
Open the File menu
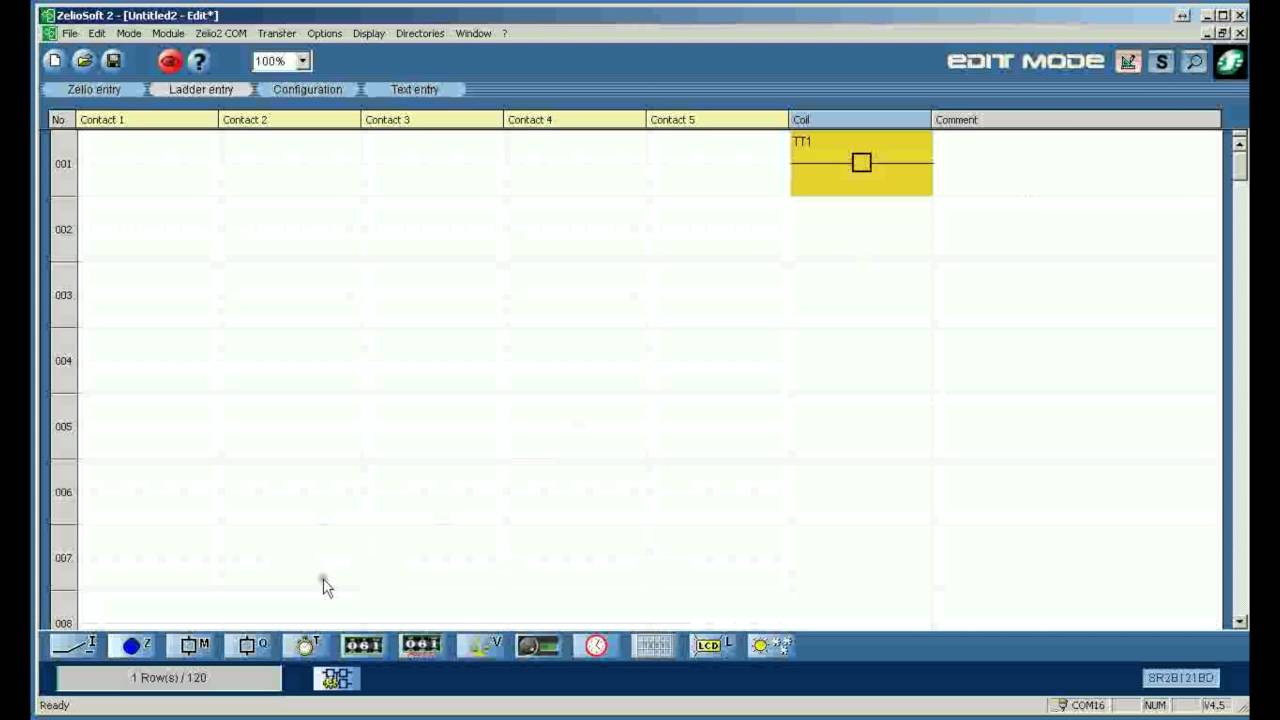click(x=70, y=33)
